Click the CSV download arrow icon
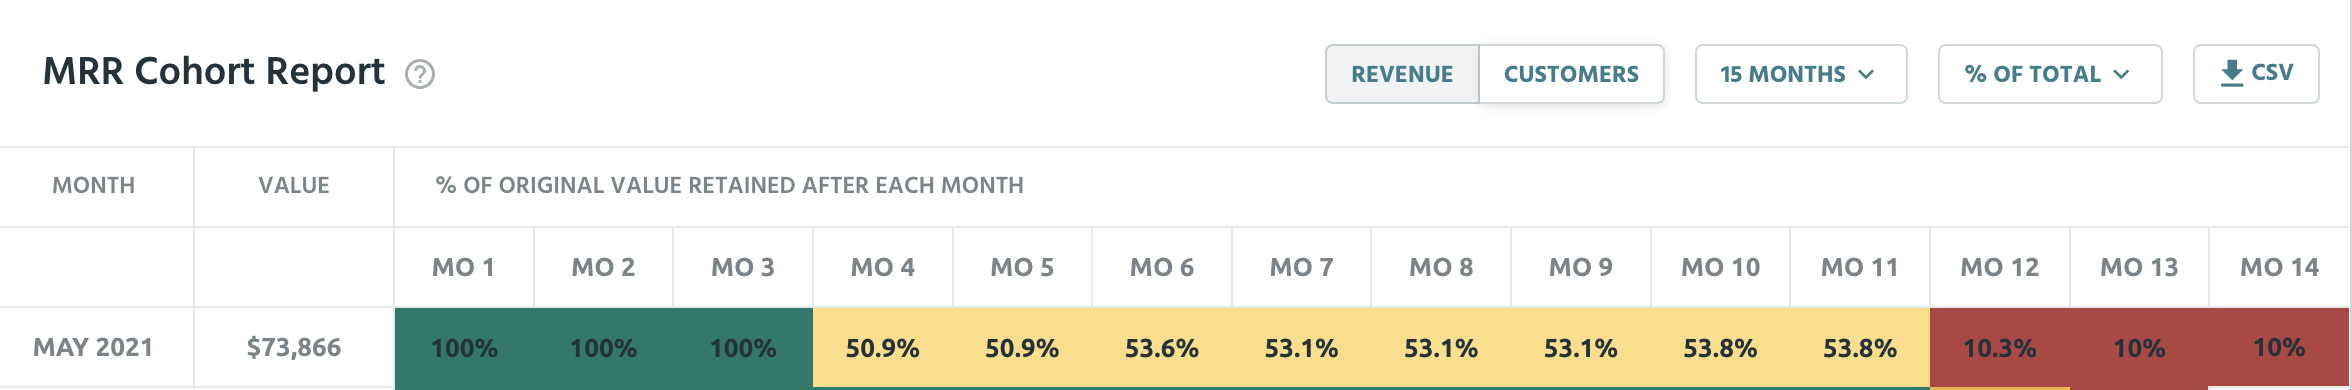 click(x=2231, y=73)
